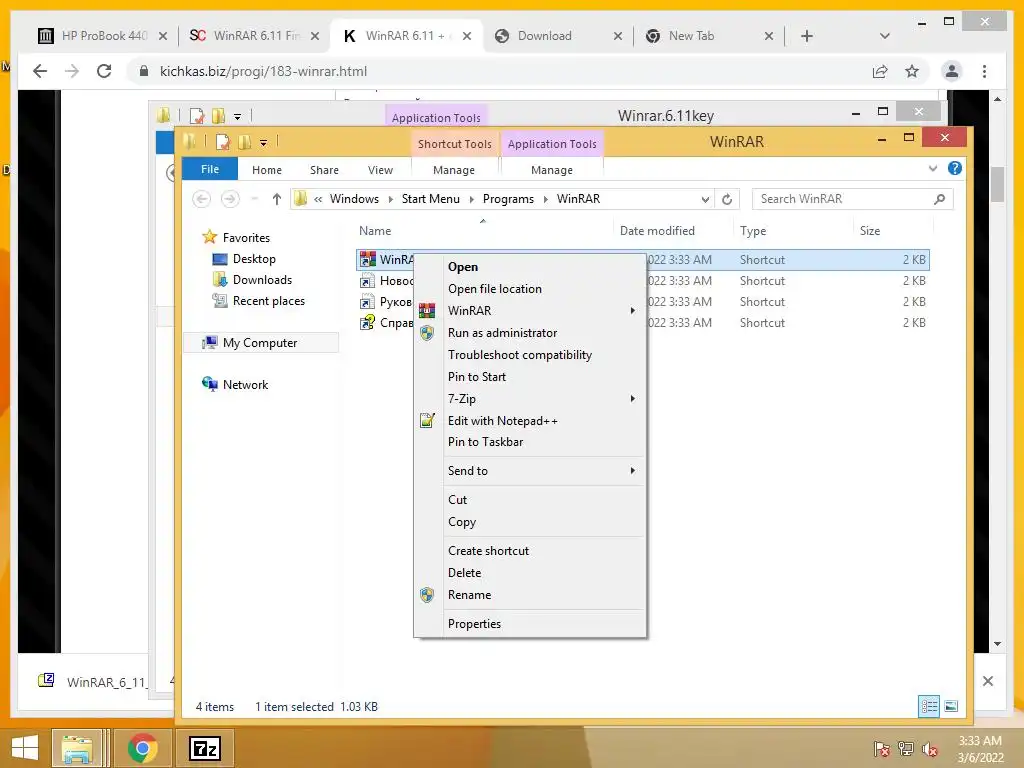1024x768 pixels.
Task: Click the Explorer Back arrow in WinRAR window
Action: [202, 199]
